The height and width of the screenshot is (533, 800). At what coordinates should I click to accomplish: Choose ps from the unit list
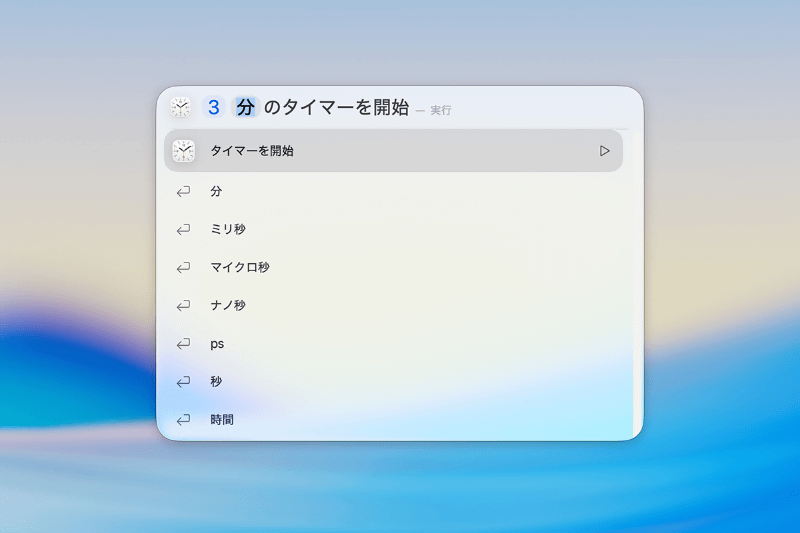(x=393, y=343)
